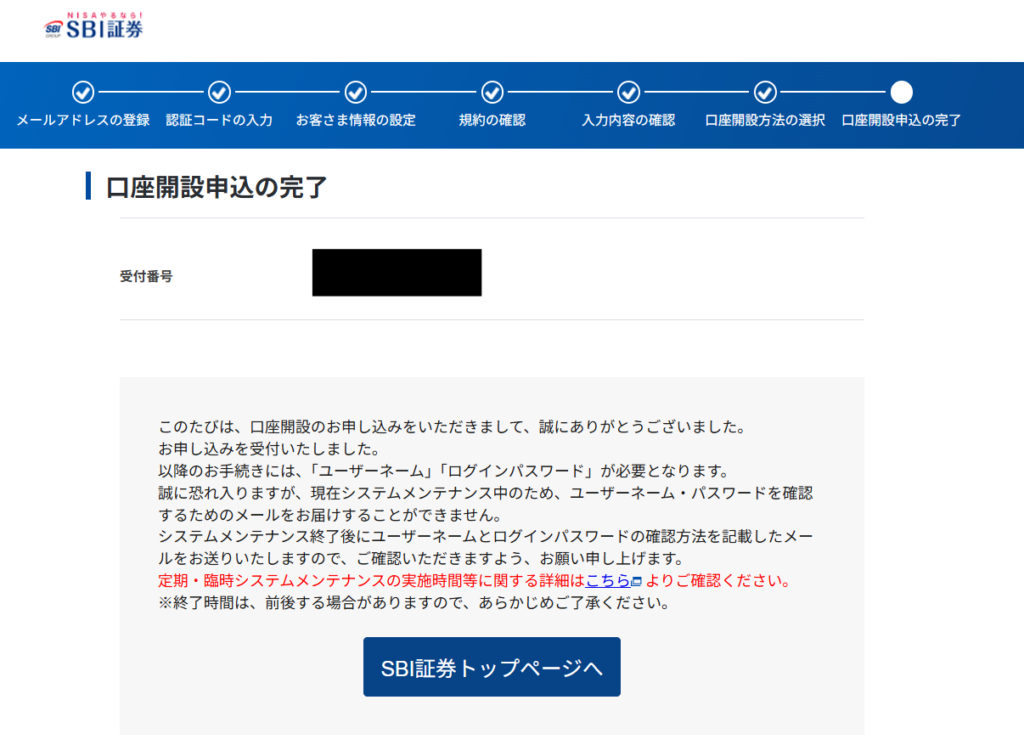Viewport: 1024px width, 745px height.
Task: Select the 入力内容の確認 step label
Action: [628, 120]
